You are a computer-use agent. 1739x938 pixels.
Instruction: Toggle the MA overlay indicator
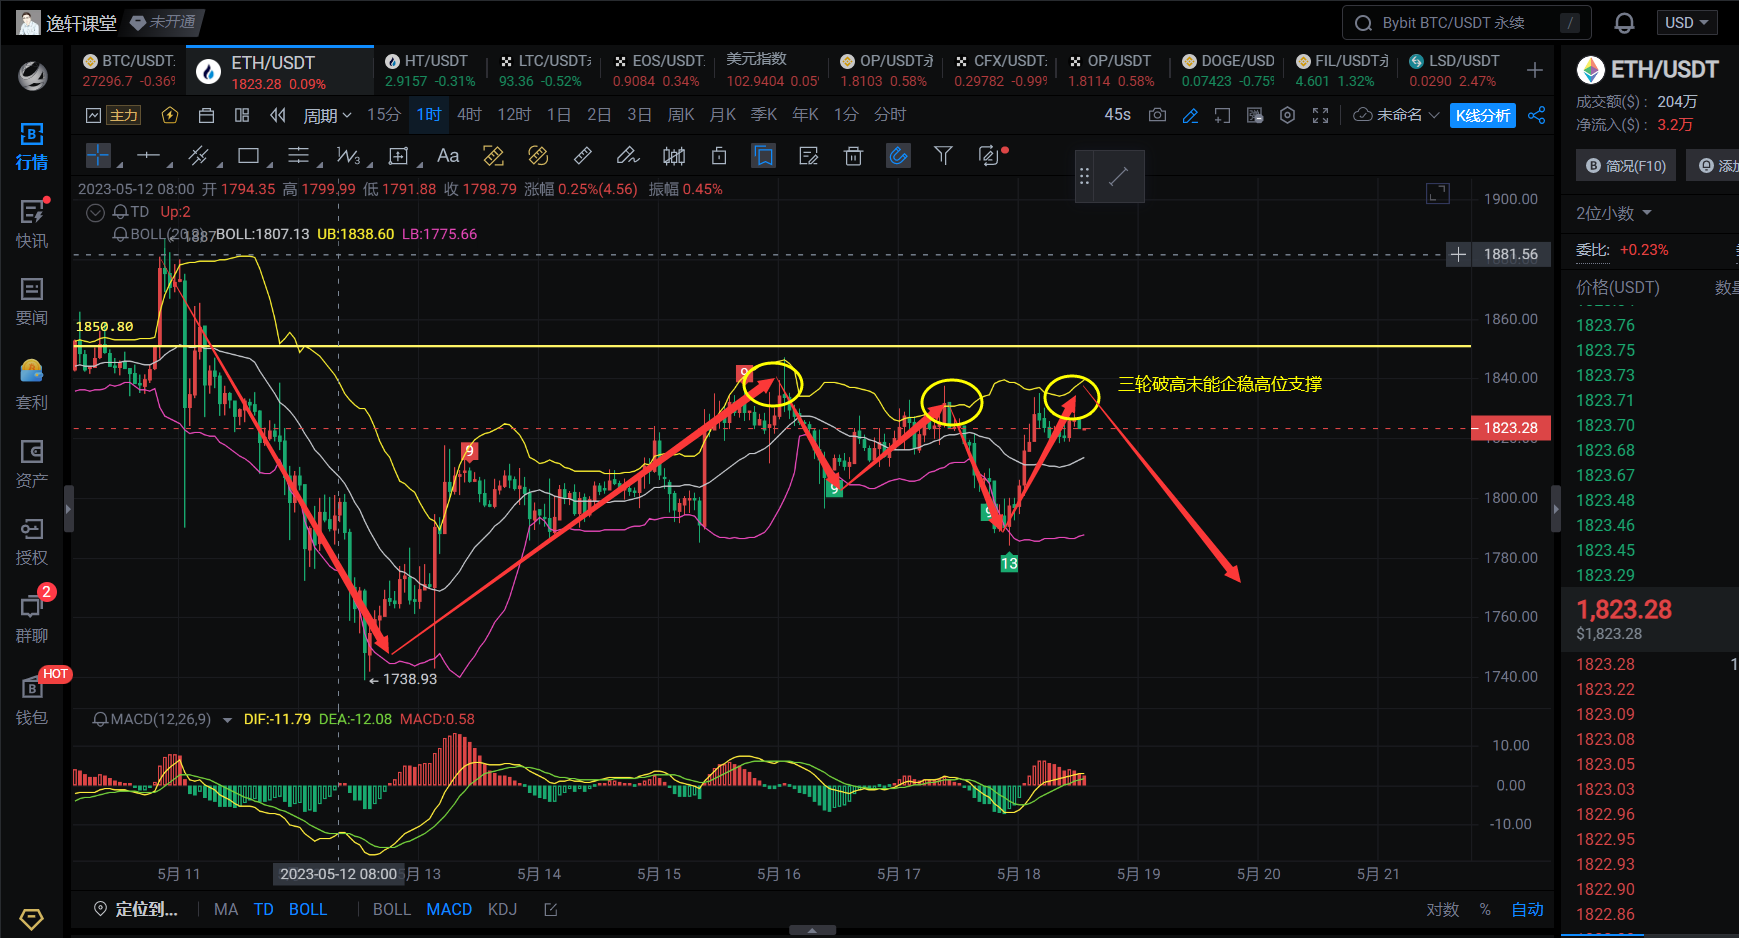(x=226, y=909)
